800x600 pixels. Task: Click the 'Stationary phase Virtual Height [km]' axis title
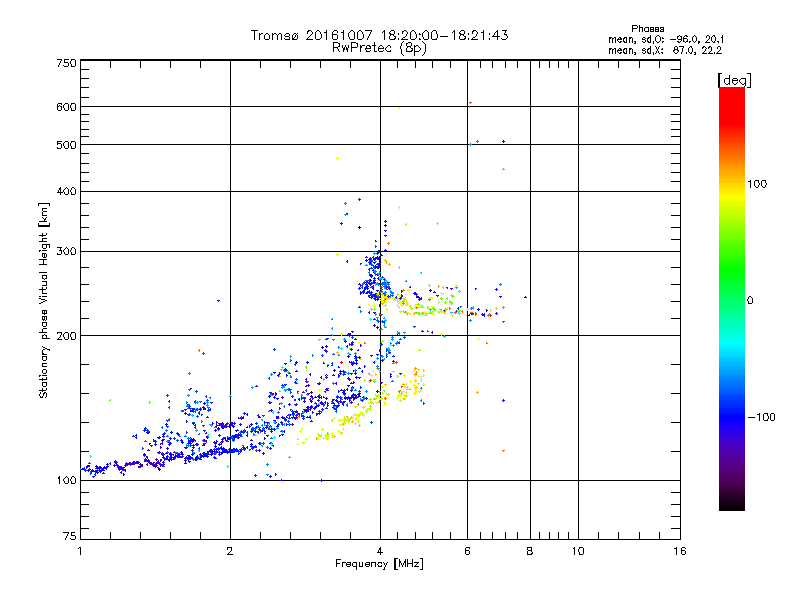44,300
